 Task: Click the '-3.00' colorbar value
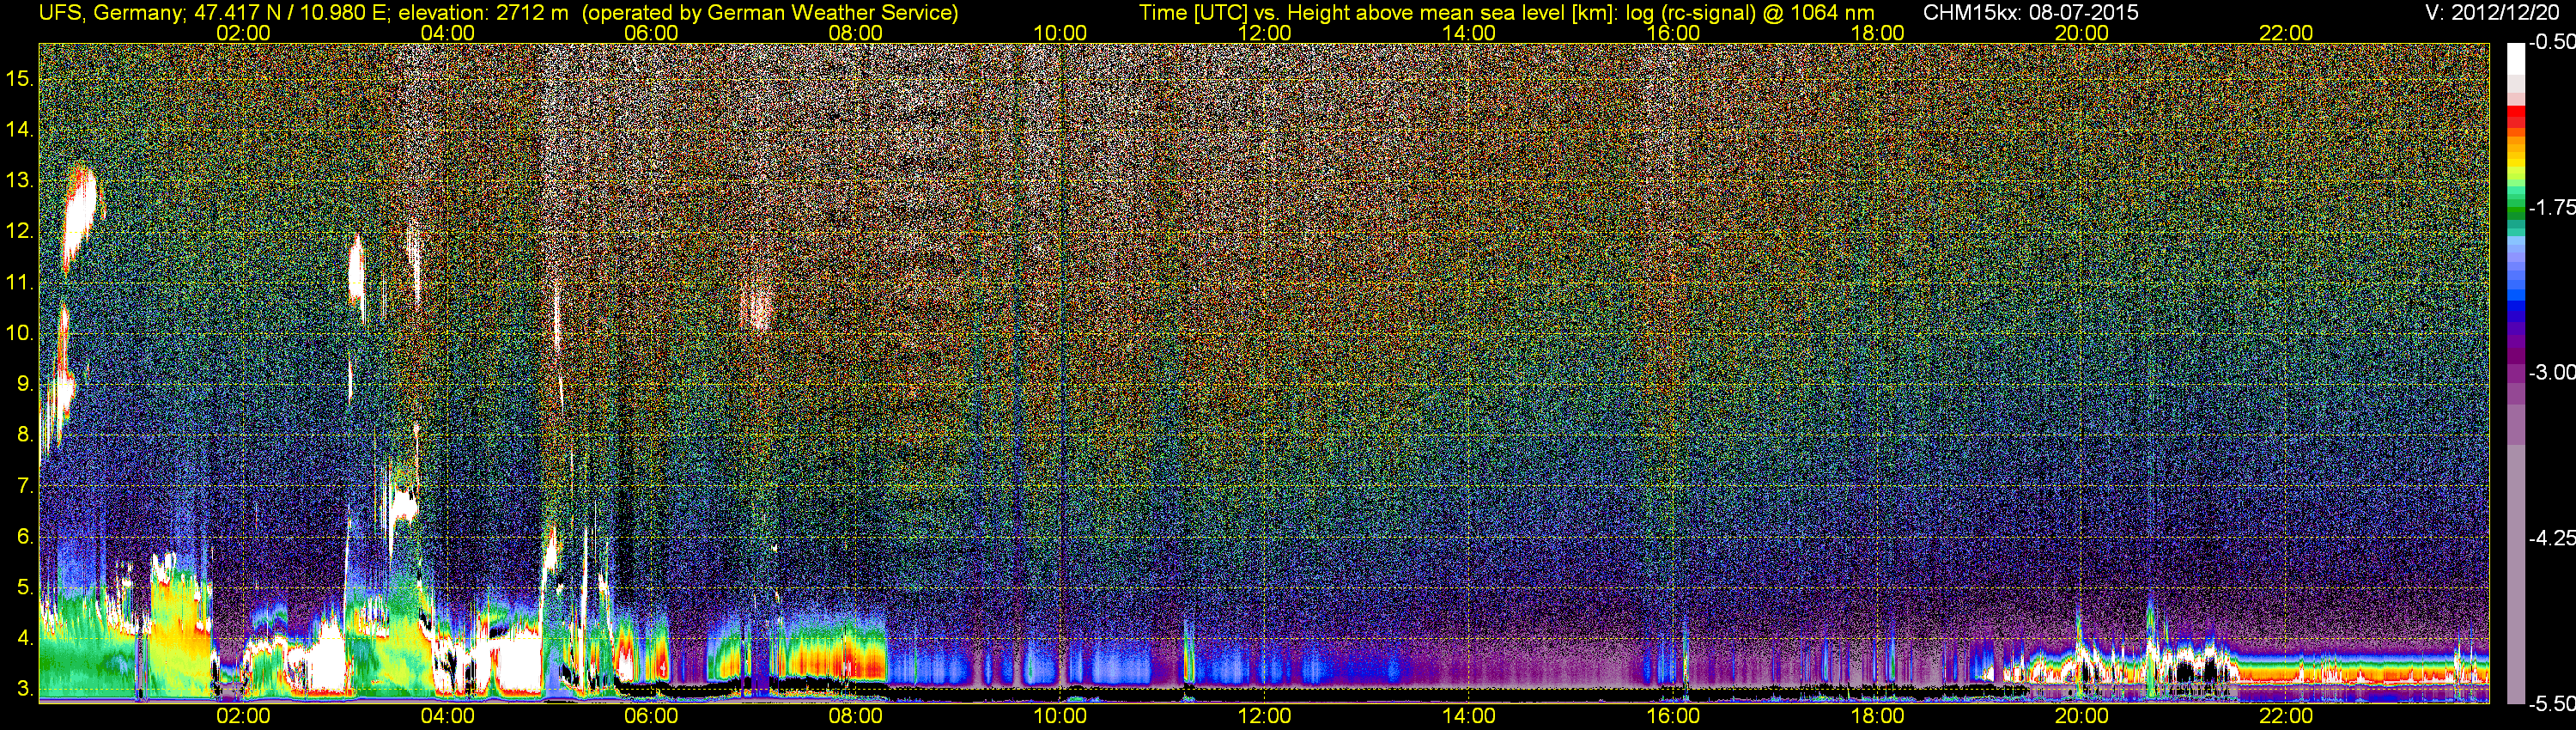pyautogui.click(x=2551, y=372)
